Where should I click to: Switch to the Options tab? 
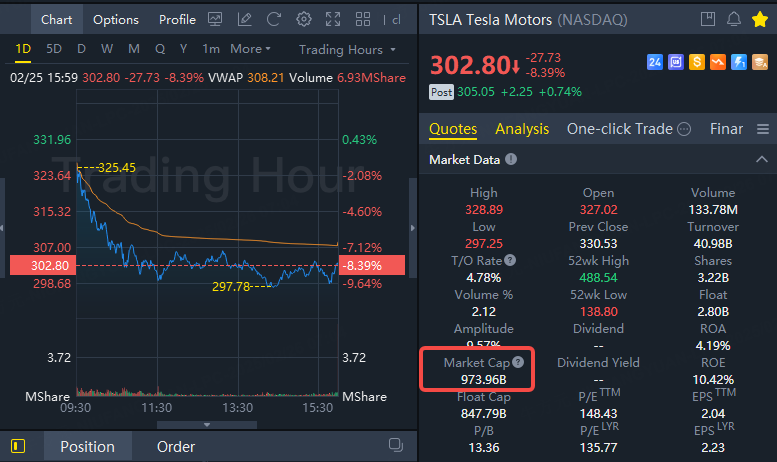[x=116, y=19]
